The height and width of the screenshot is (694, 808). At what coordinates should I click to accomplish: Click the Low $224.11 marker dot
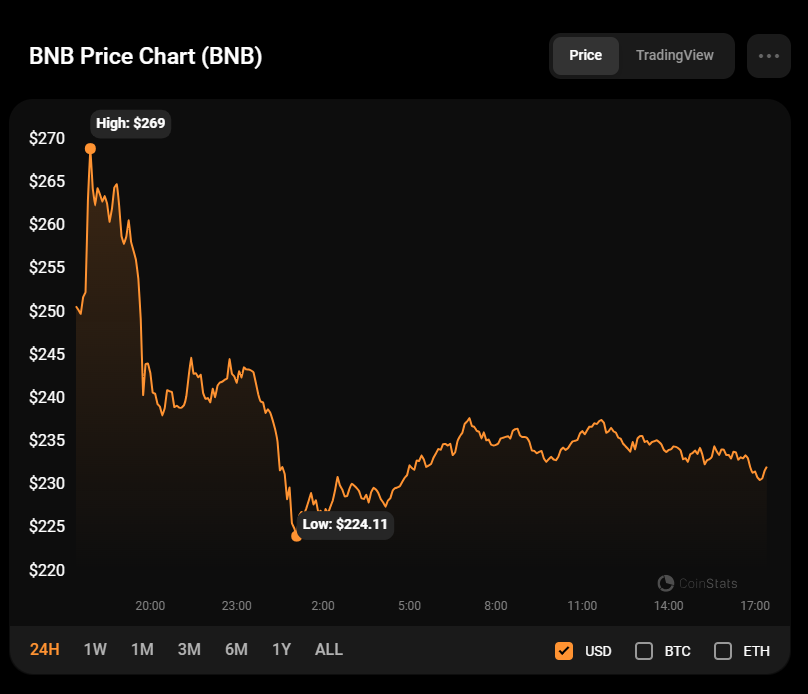click(x=296, y=536)
